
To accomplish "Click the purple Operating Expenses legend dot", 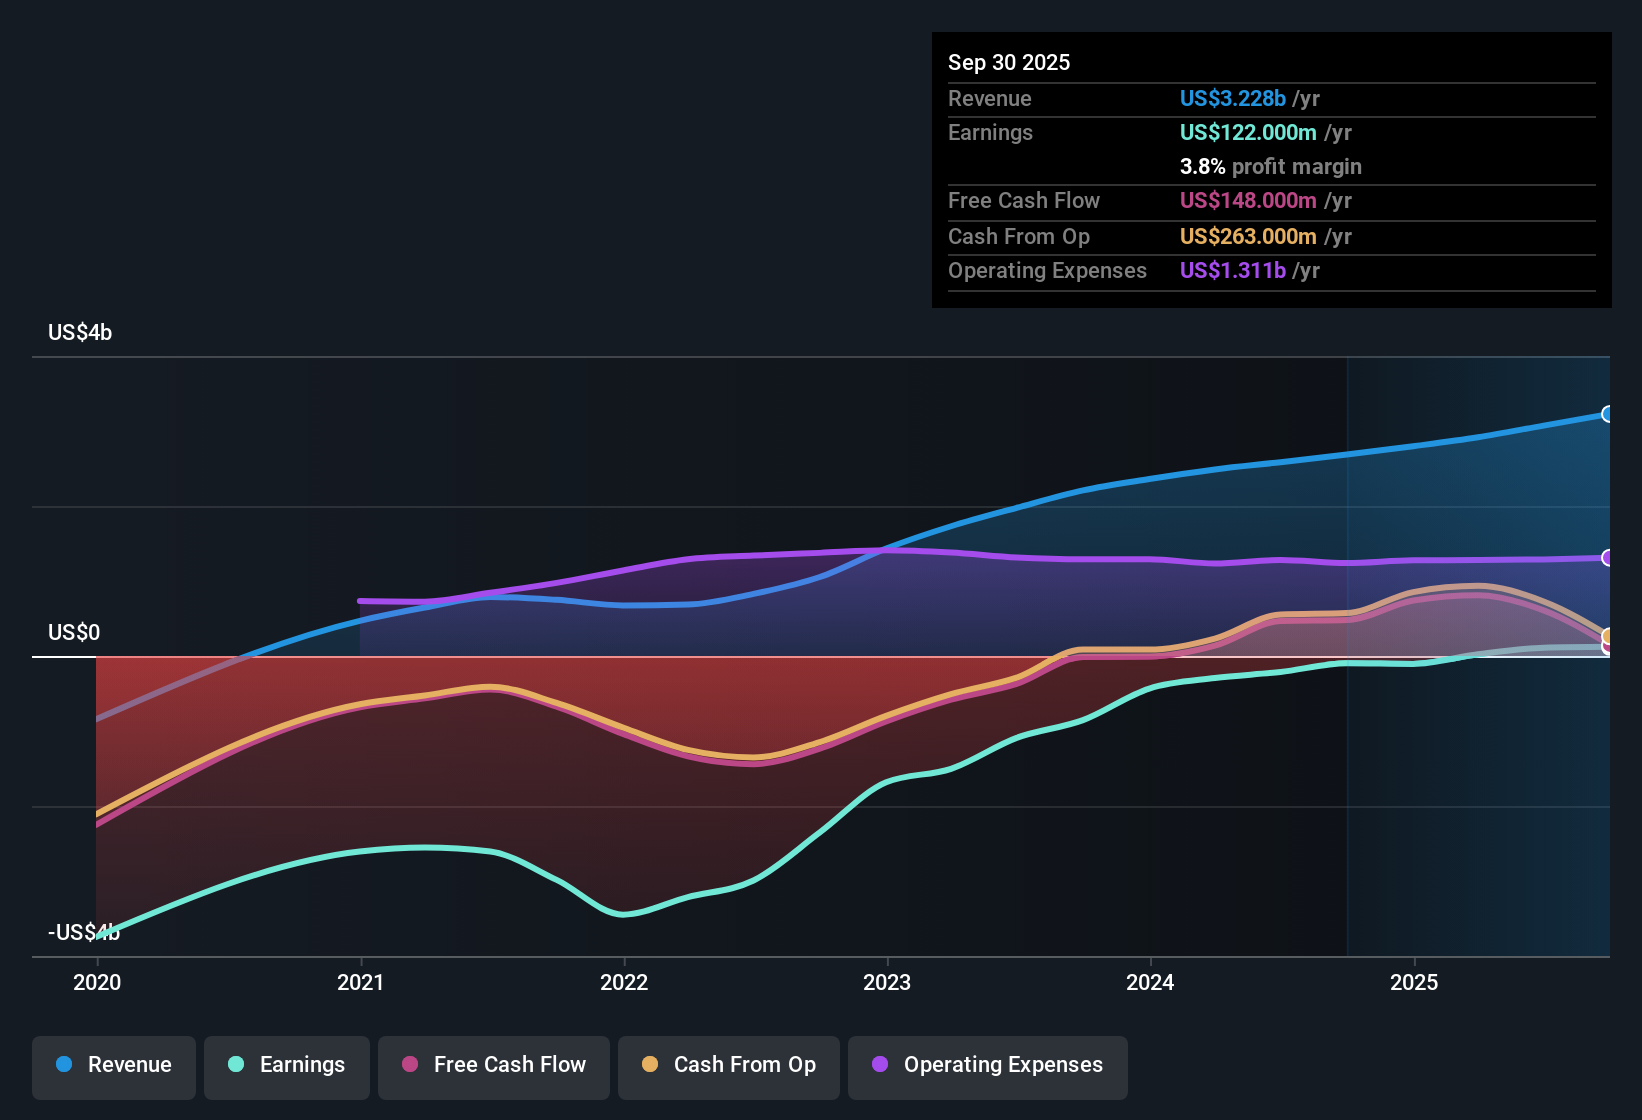I will 878,1065.
